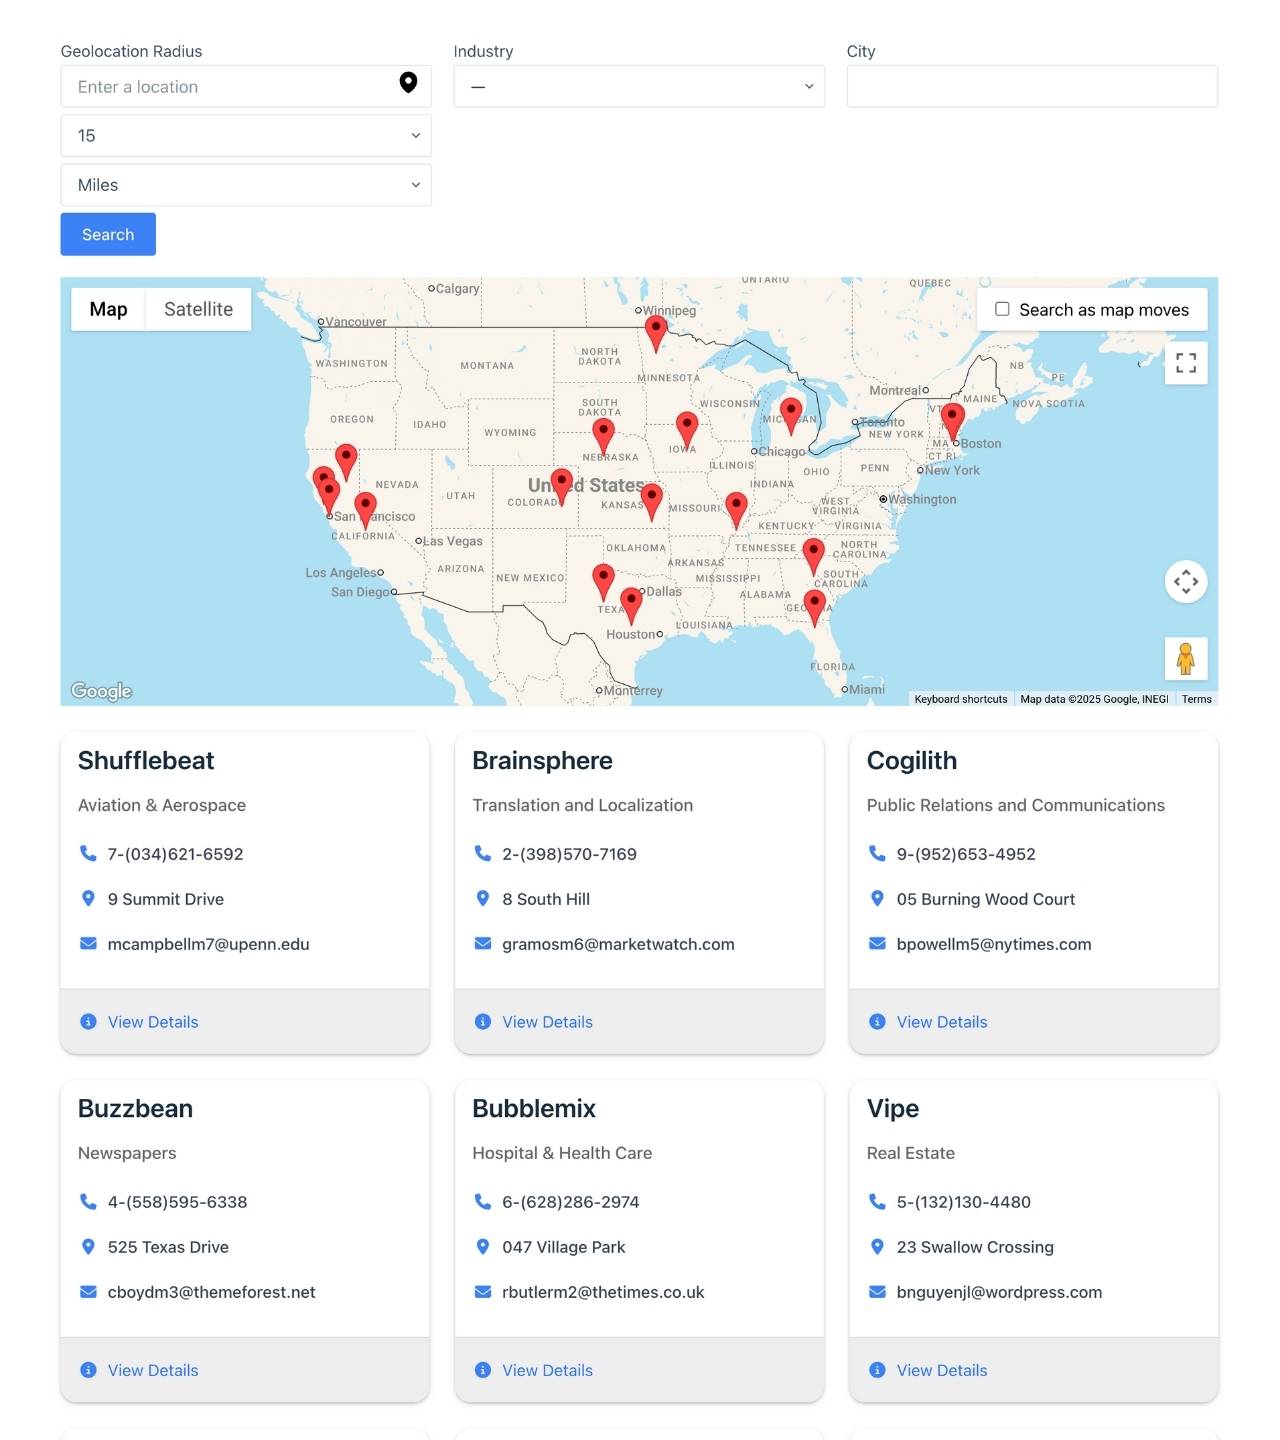Click the address pin icon on Bubblemix card

[x=482, y=1247]
